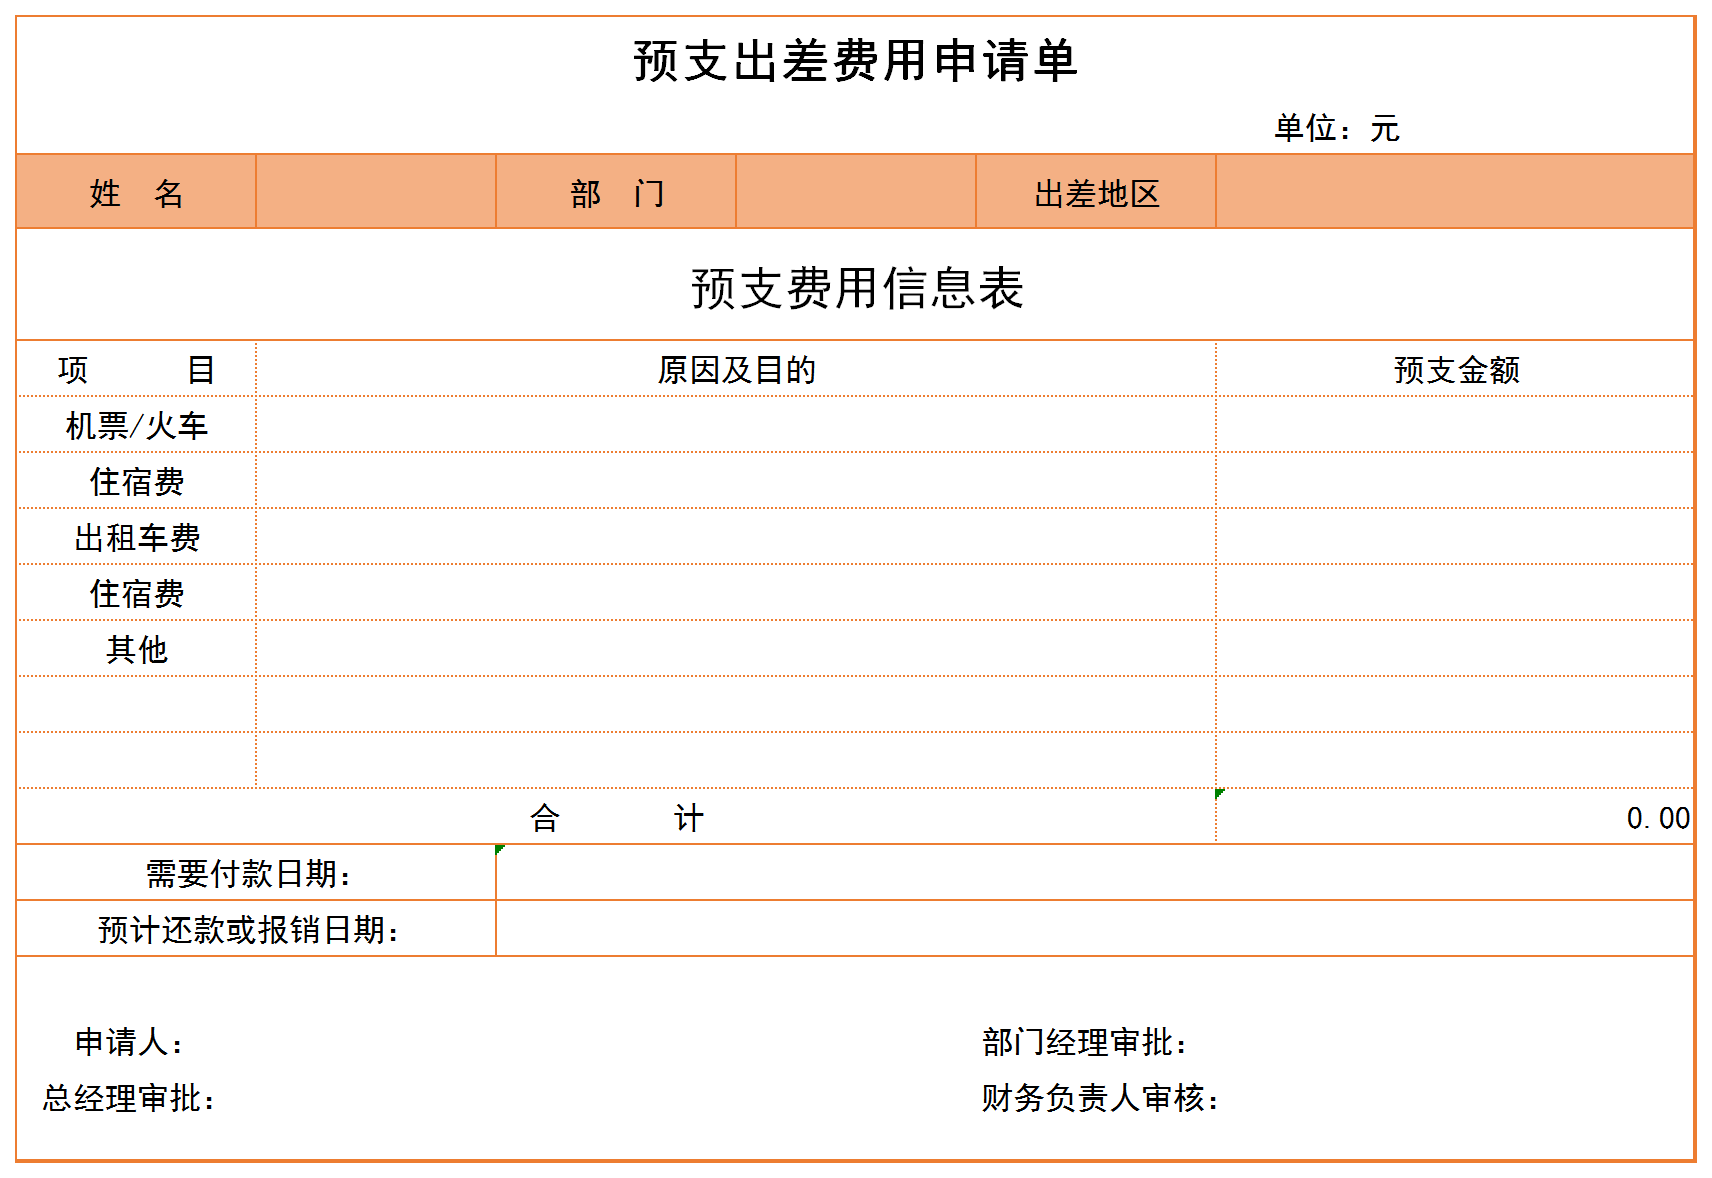The width and height of the screenshot is (1712, 1178).
Task: Select the blank cell beside 部门
Action: pos(855,192)
